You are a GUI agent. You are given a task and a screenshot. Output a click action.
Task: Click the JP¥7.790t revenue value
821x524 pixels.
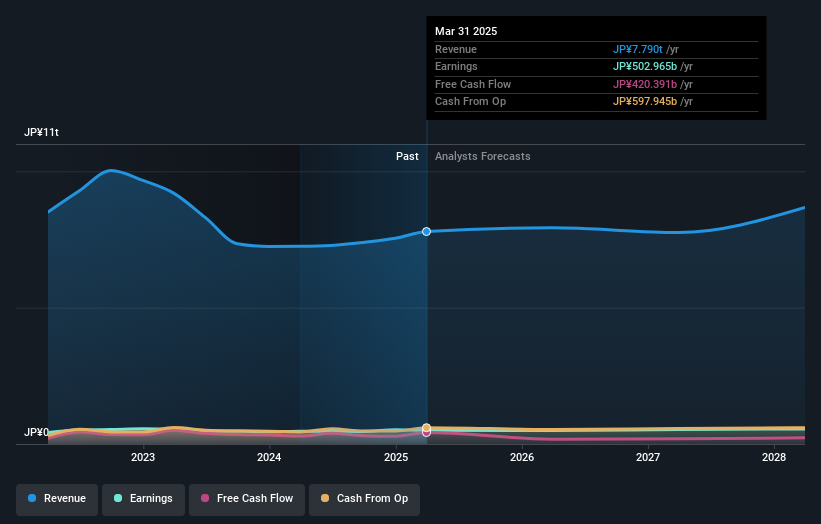[x=638, y=49]
